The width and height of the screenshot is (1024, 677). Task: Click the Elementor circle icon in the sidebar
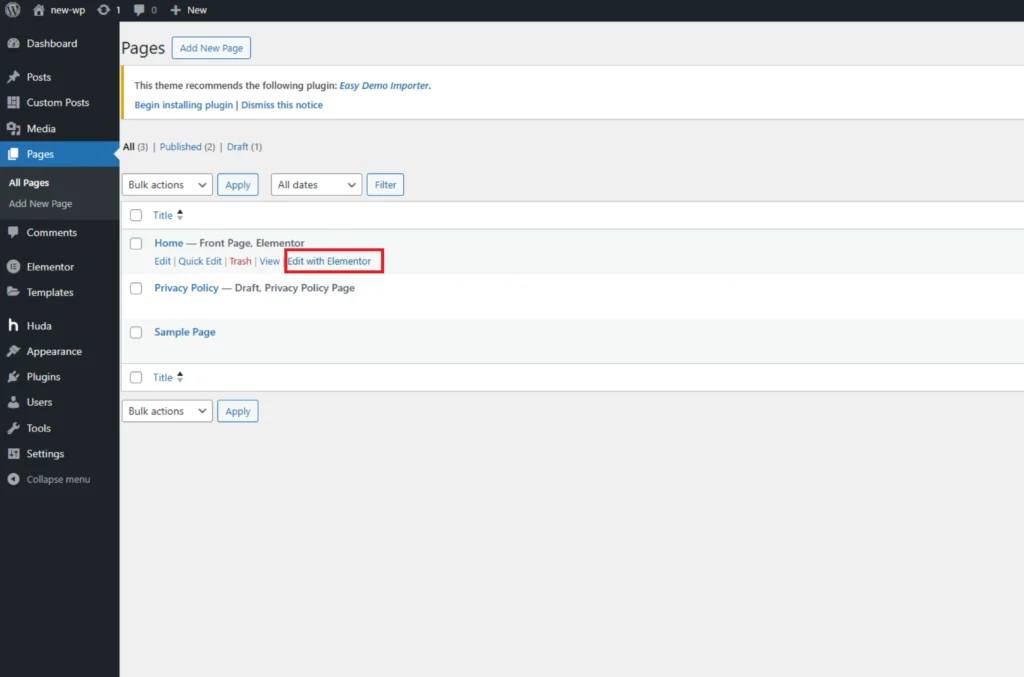[x=13, y=266]
